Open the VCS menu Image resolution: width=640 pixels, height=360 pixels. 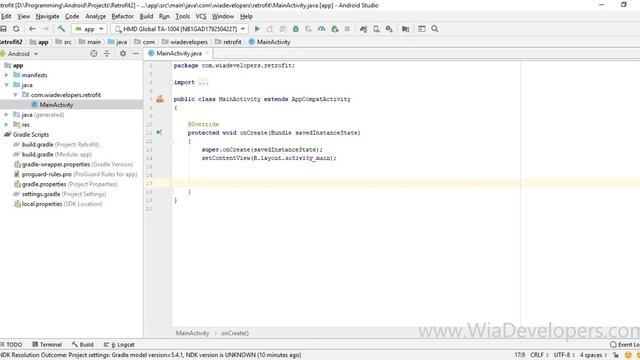coord(201,16)
